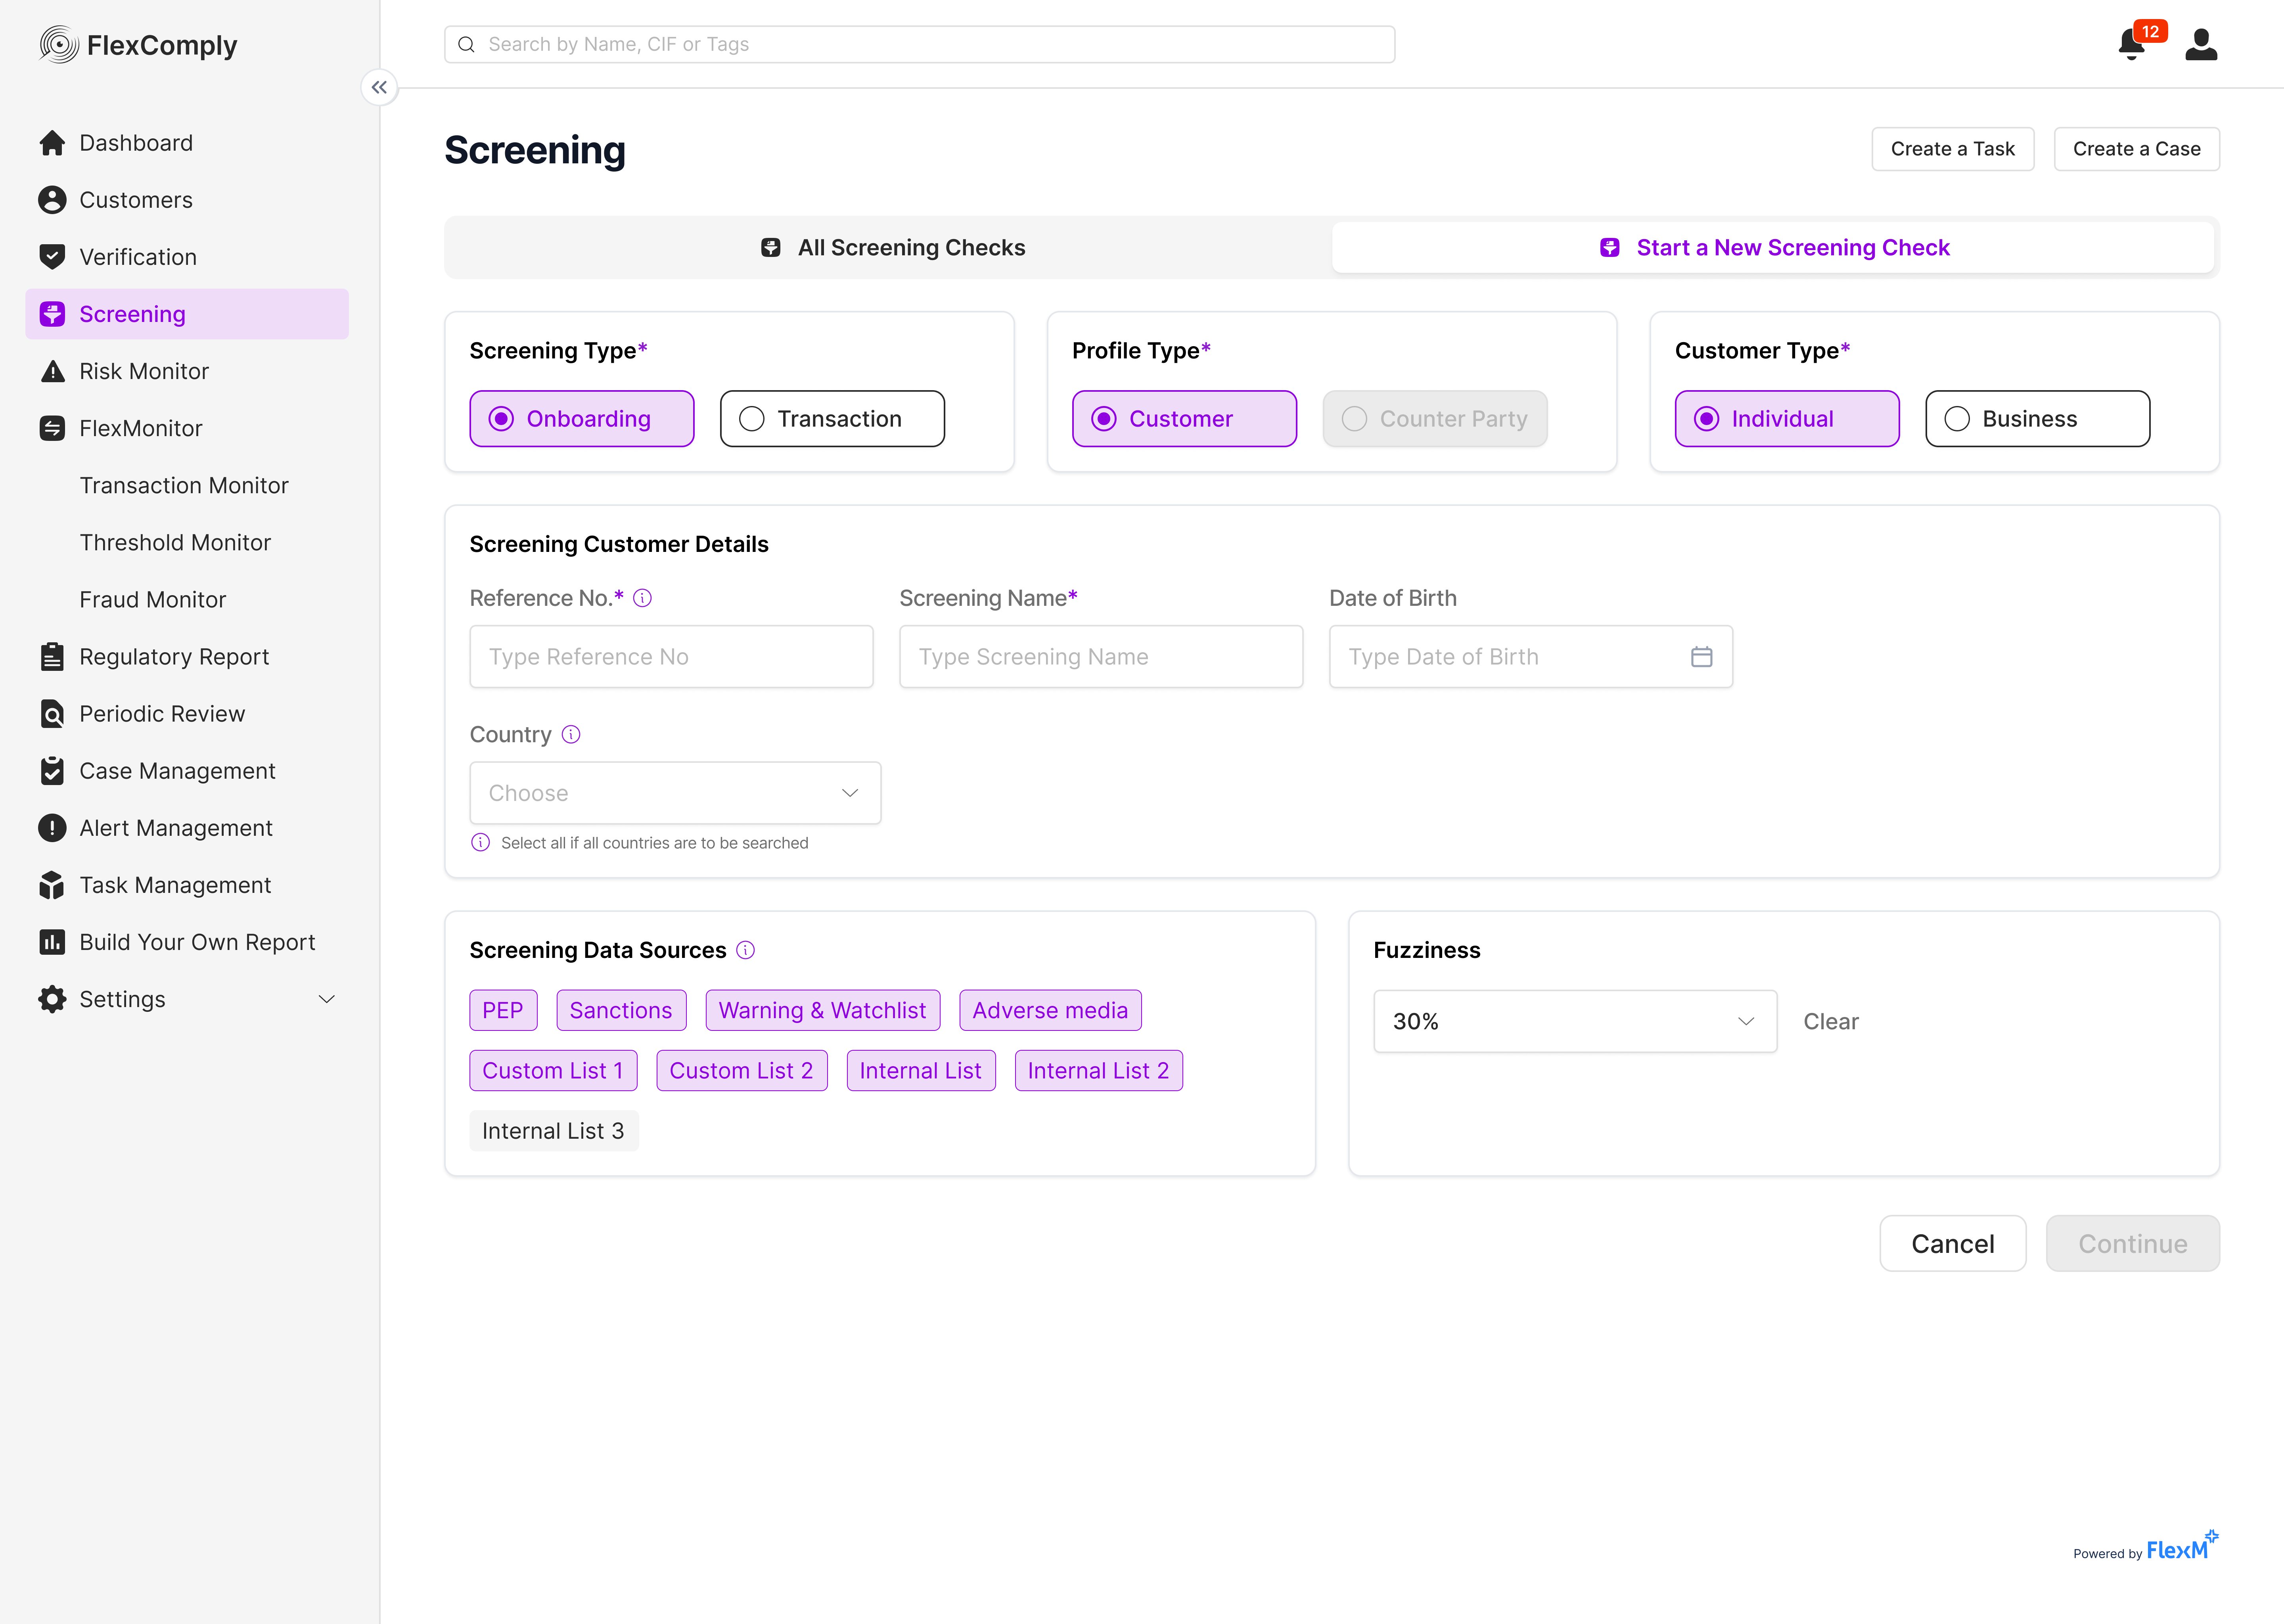Click the FlexComply logo icon

coord(59,45)
